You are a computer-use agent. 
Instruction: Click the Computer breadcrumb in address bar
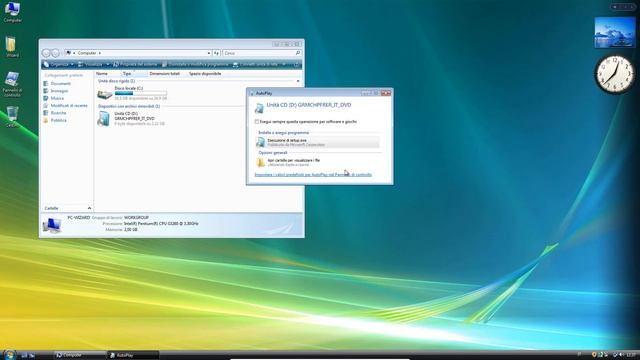(87, 53)
